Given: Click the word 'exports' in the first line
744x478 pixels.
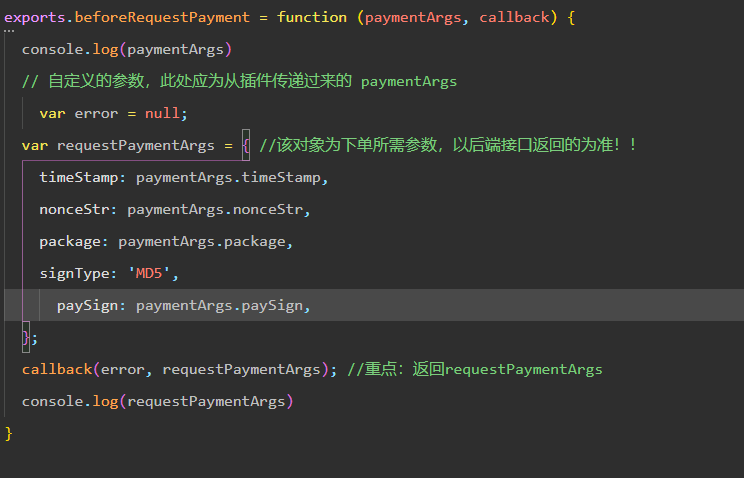Looking at the screenshot, I should (34, 18).
